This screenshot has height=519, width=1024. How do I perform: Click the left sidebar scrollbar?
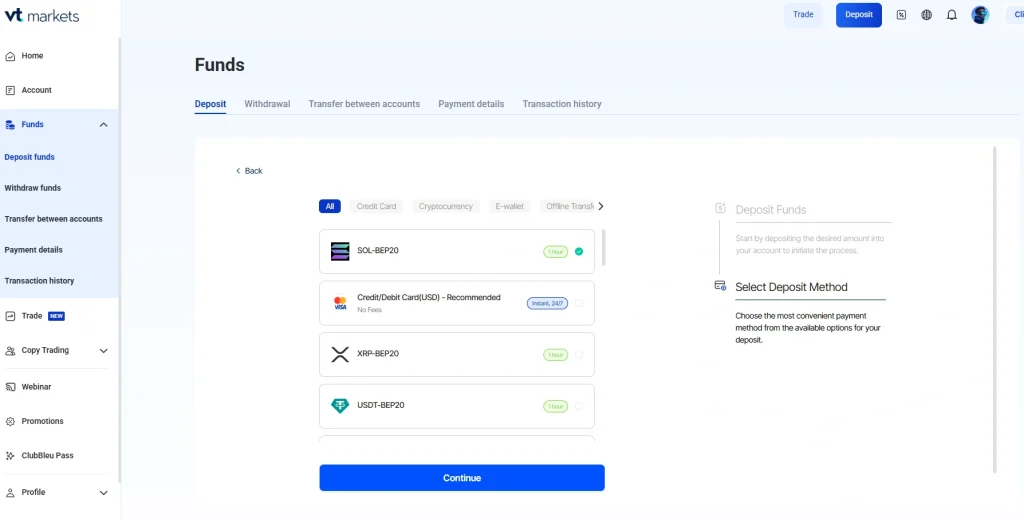119,261
